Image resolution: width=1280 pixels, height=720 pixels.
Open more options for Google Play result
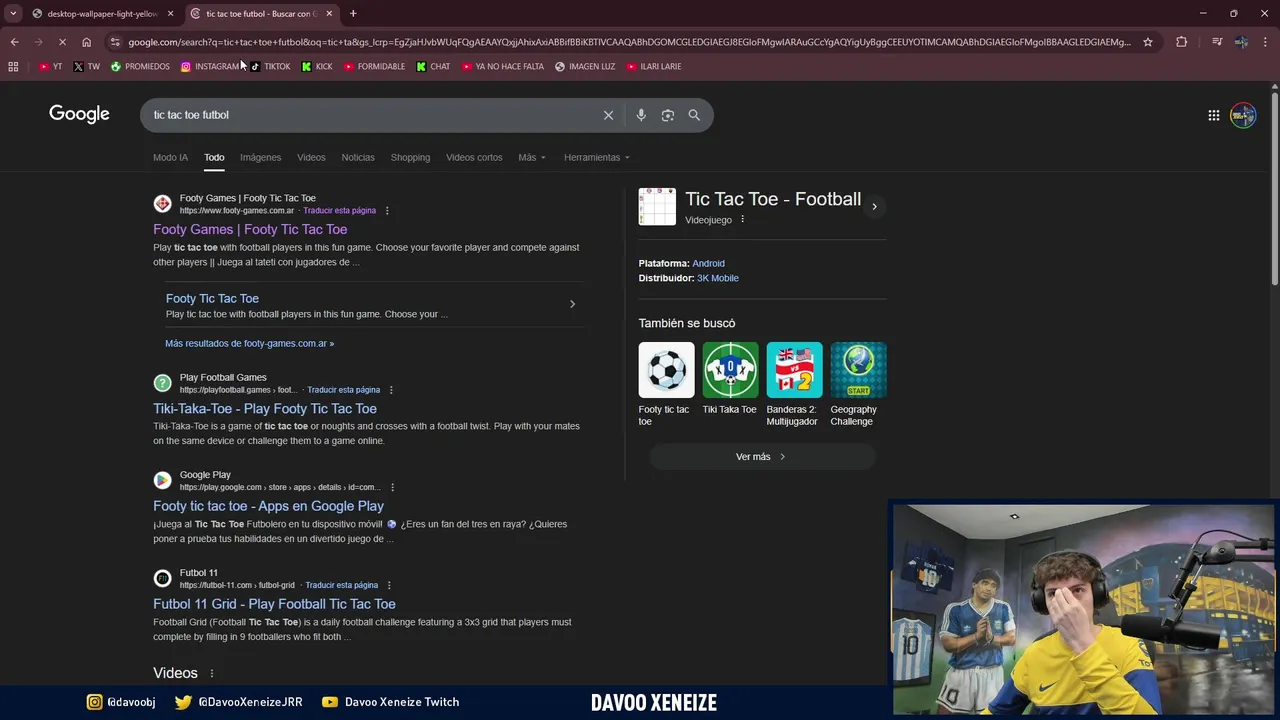(392, 487)
